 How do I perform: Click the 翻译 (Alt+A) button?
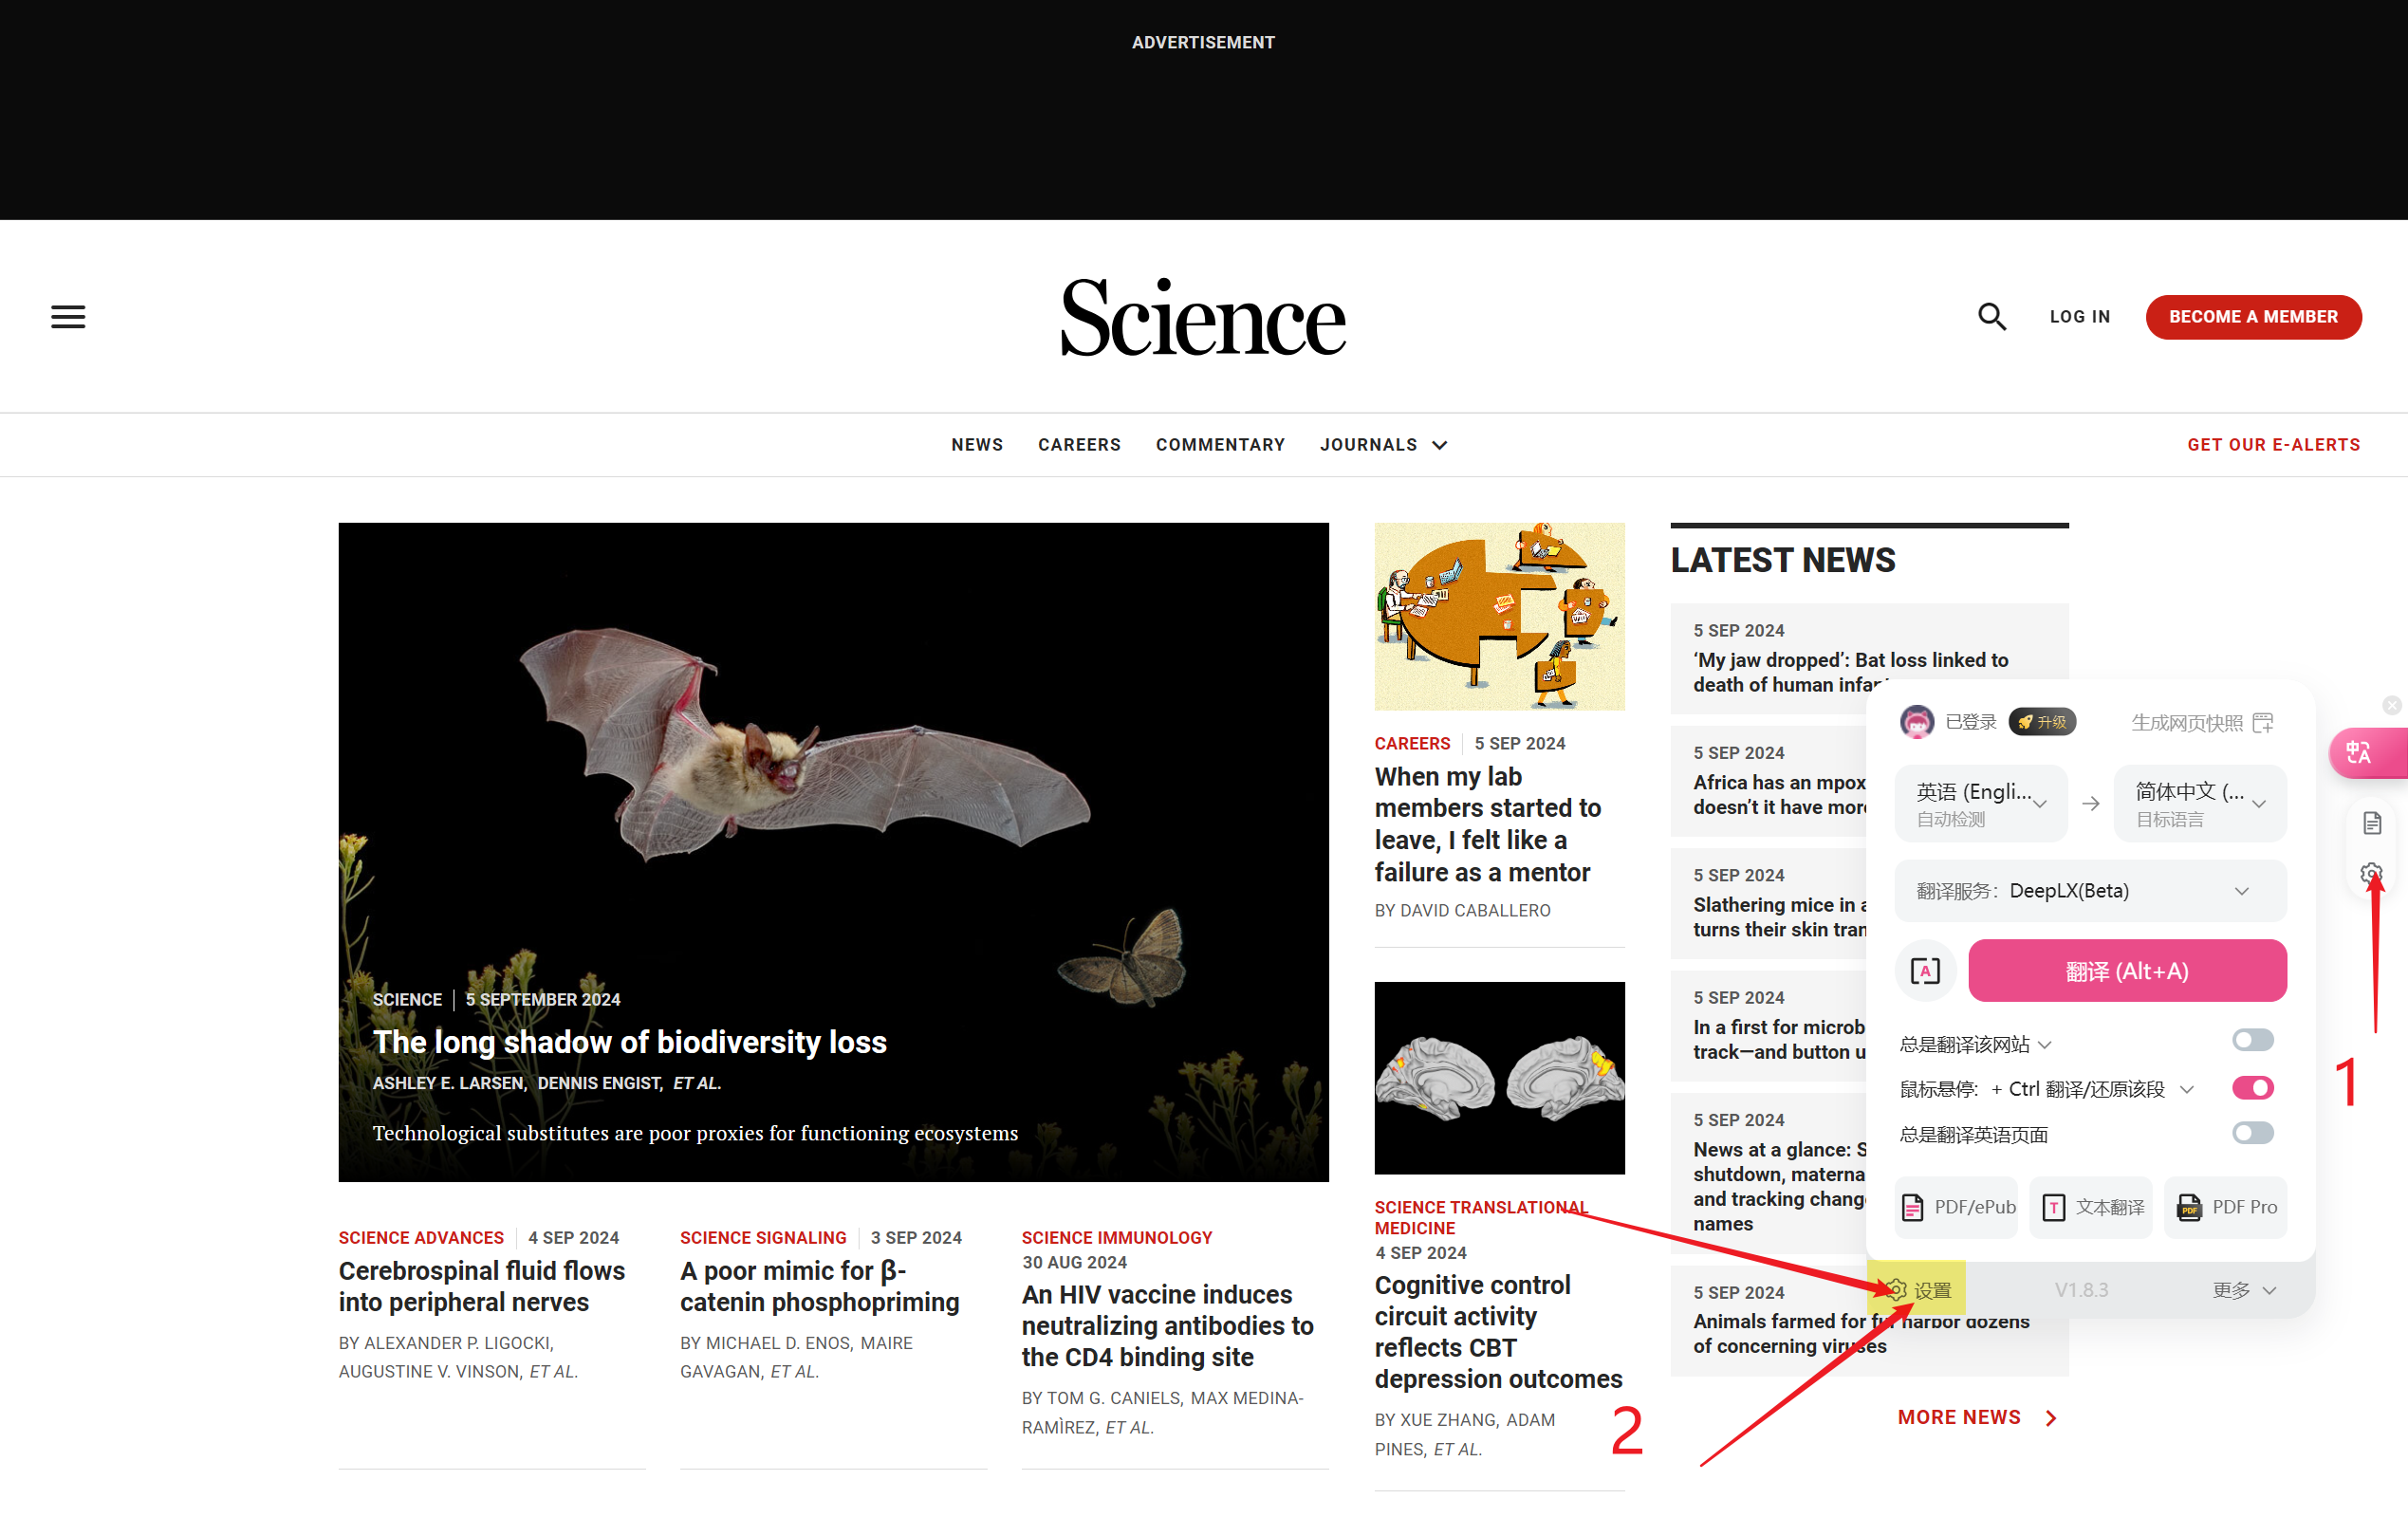(2127, 971)
